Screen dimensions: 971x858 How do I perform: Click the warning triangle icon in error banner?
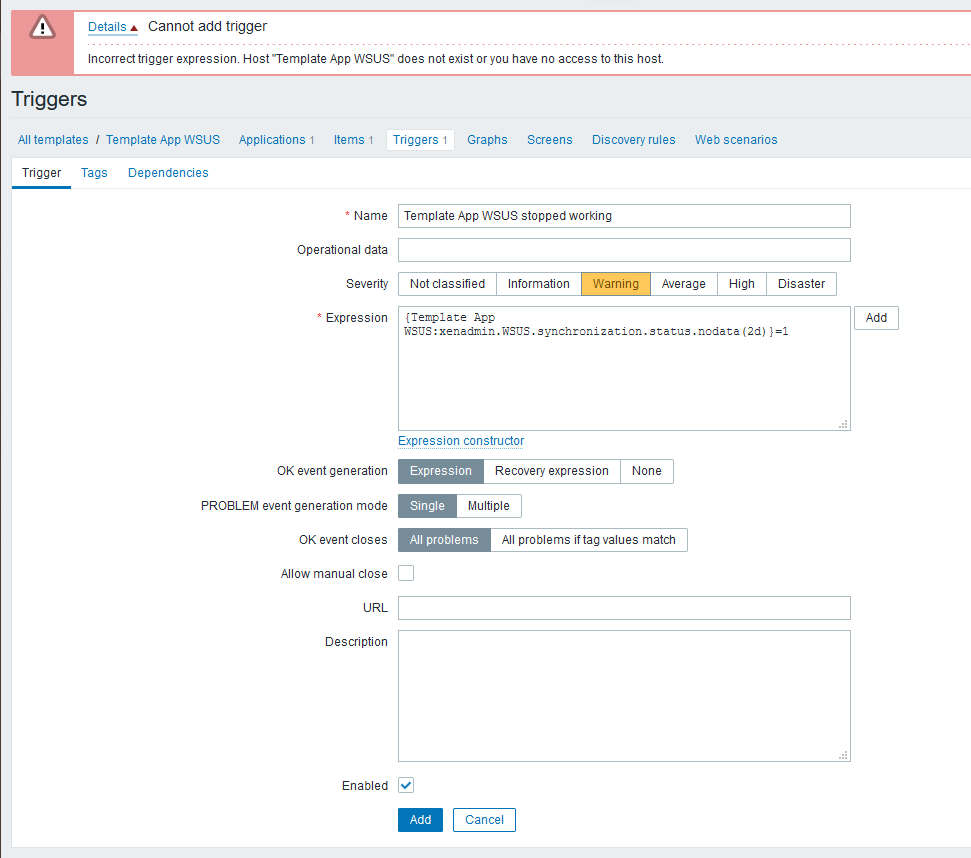tap(42, 28)
